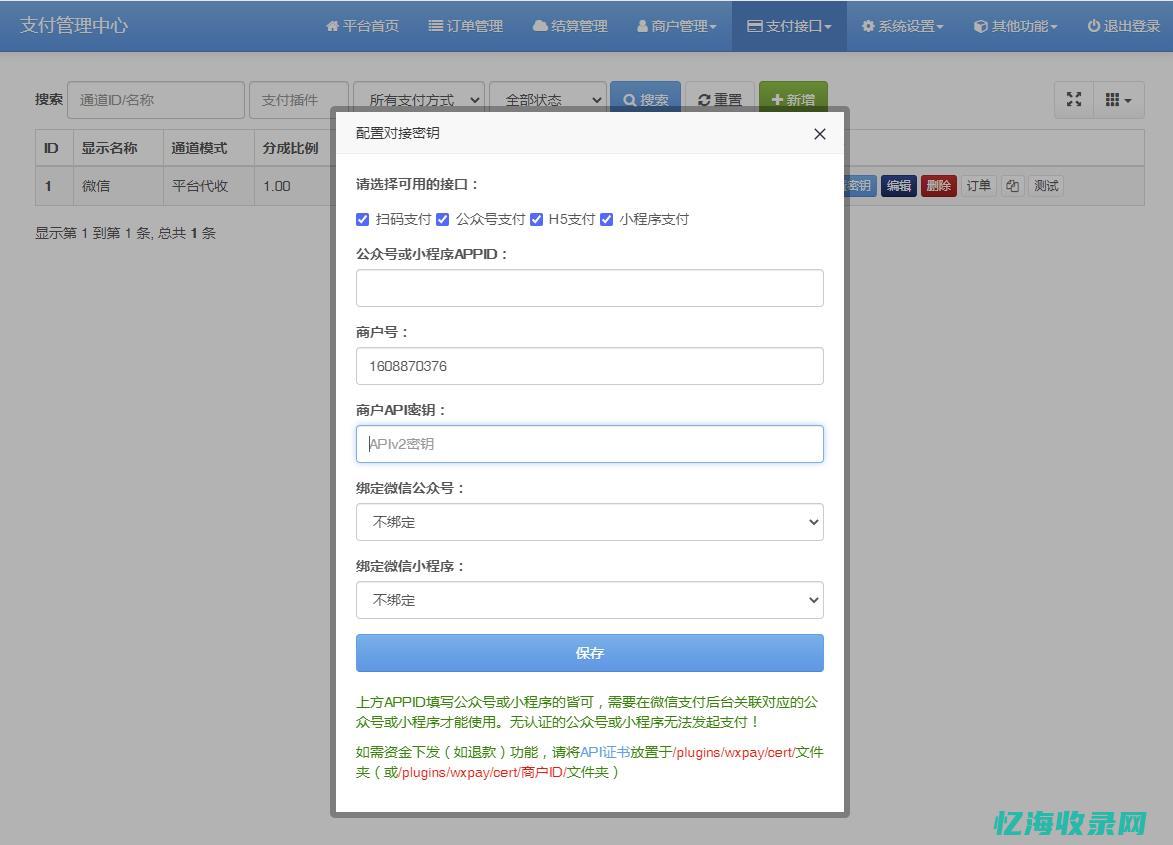Click the copy icon button in row 1

click(1012, 185)
